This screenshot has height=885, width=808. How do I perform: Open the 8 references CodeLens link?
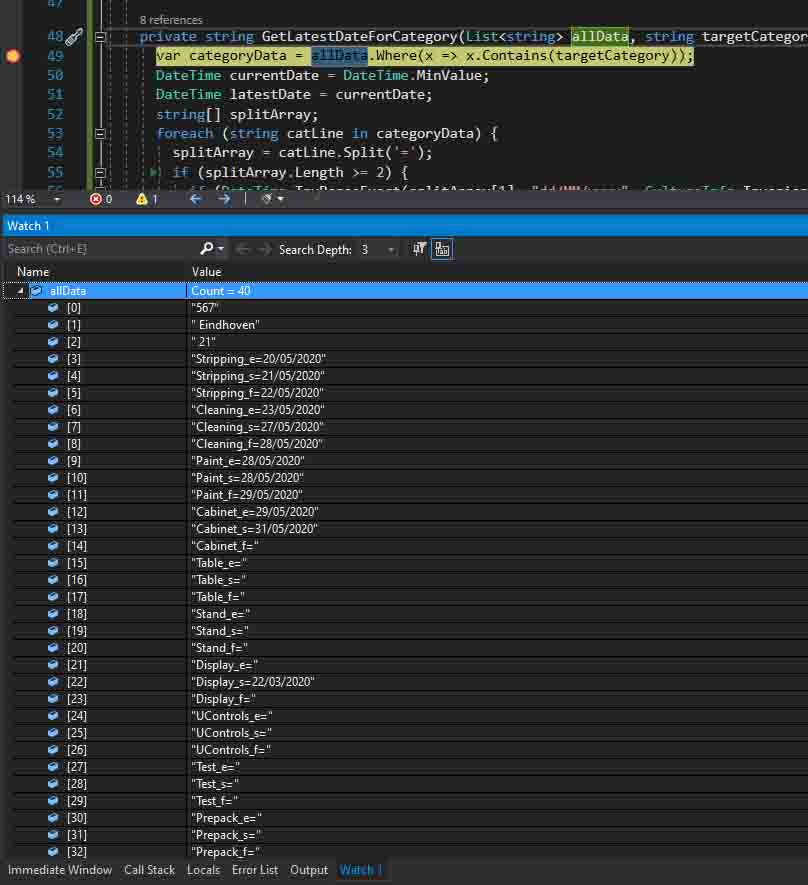click(171, 20)
